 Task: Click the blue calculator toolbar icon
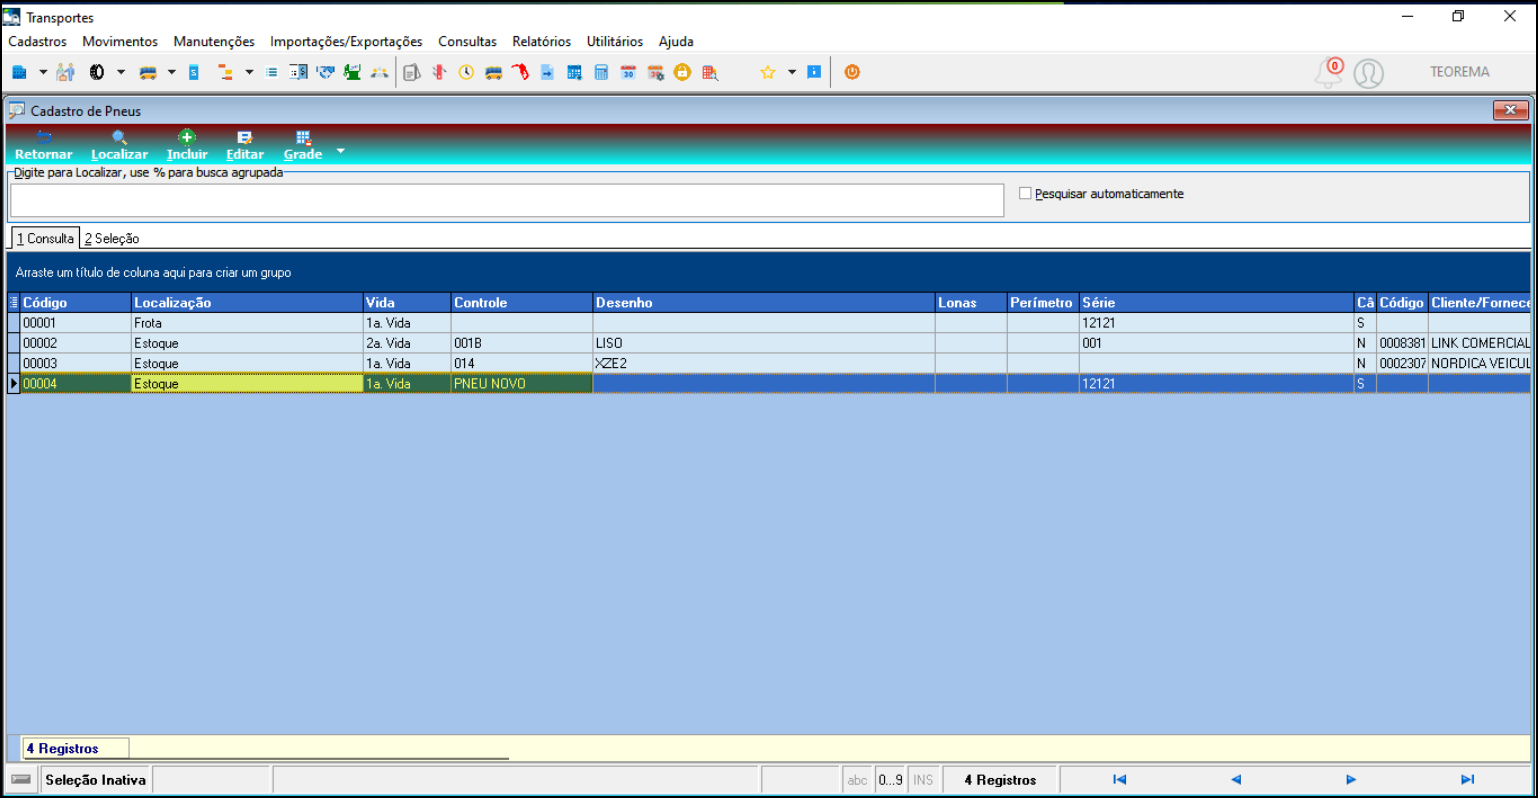click(x=601, y=72)
